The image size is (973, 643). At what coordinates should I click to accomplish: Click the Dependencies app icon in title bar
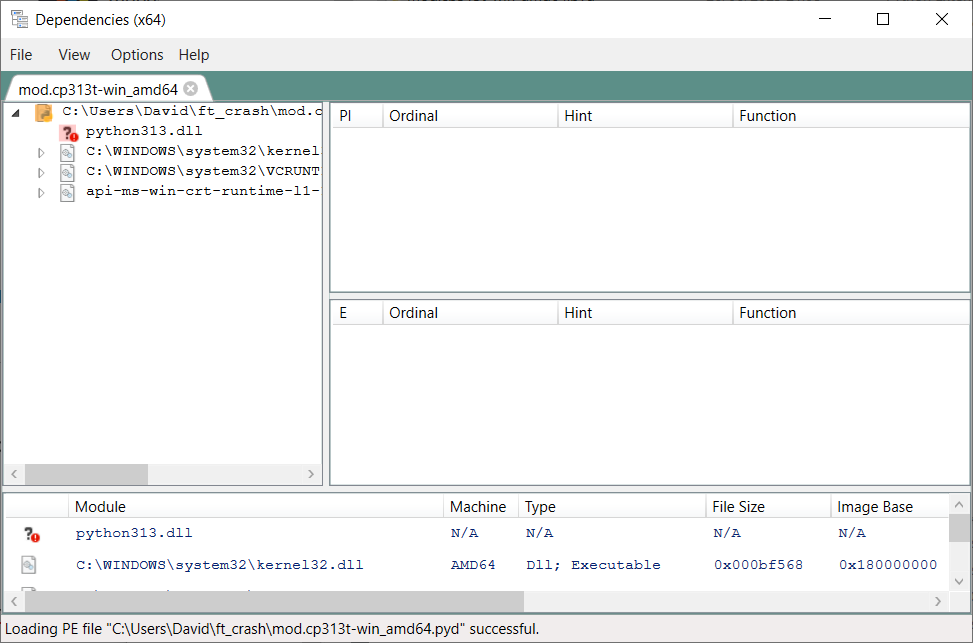pos(19,19)
